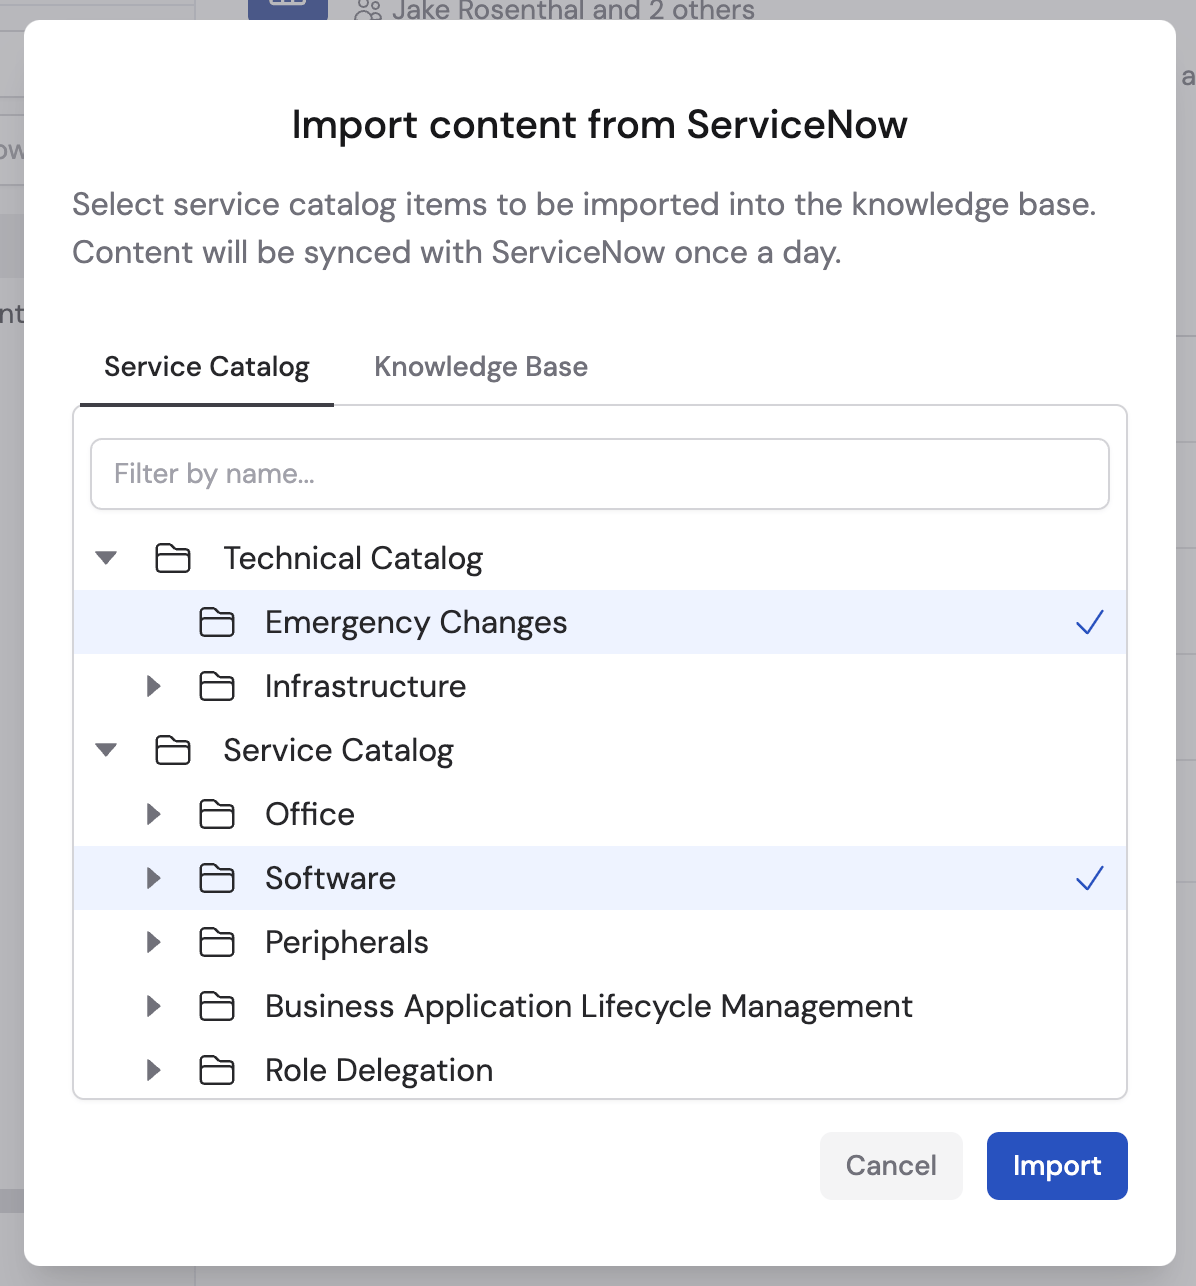Click the Technical Catalog folder icon
This screenshot has height=1286, width=1196.
(x=173, y=558)
